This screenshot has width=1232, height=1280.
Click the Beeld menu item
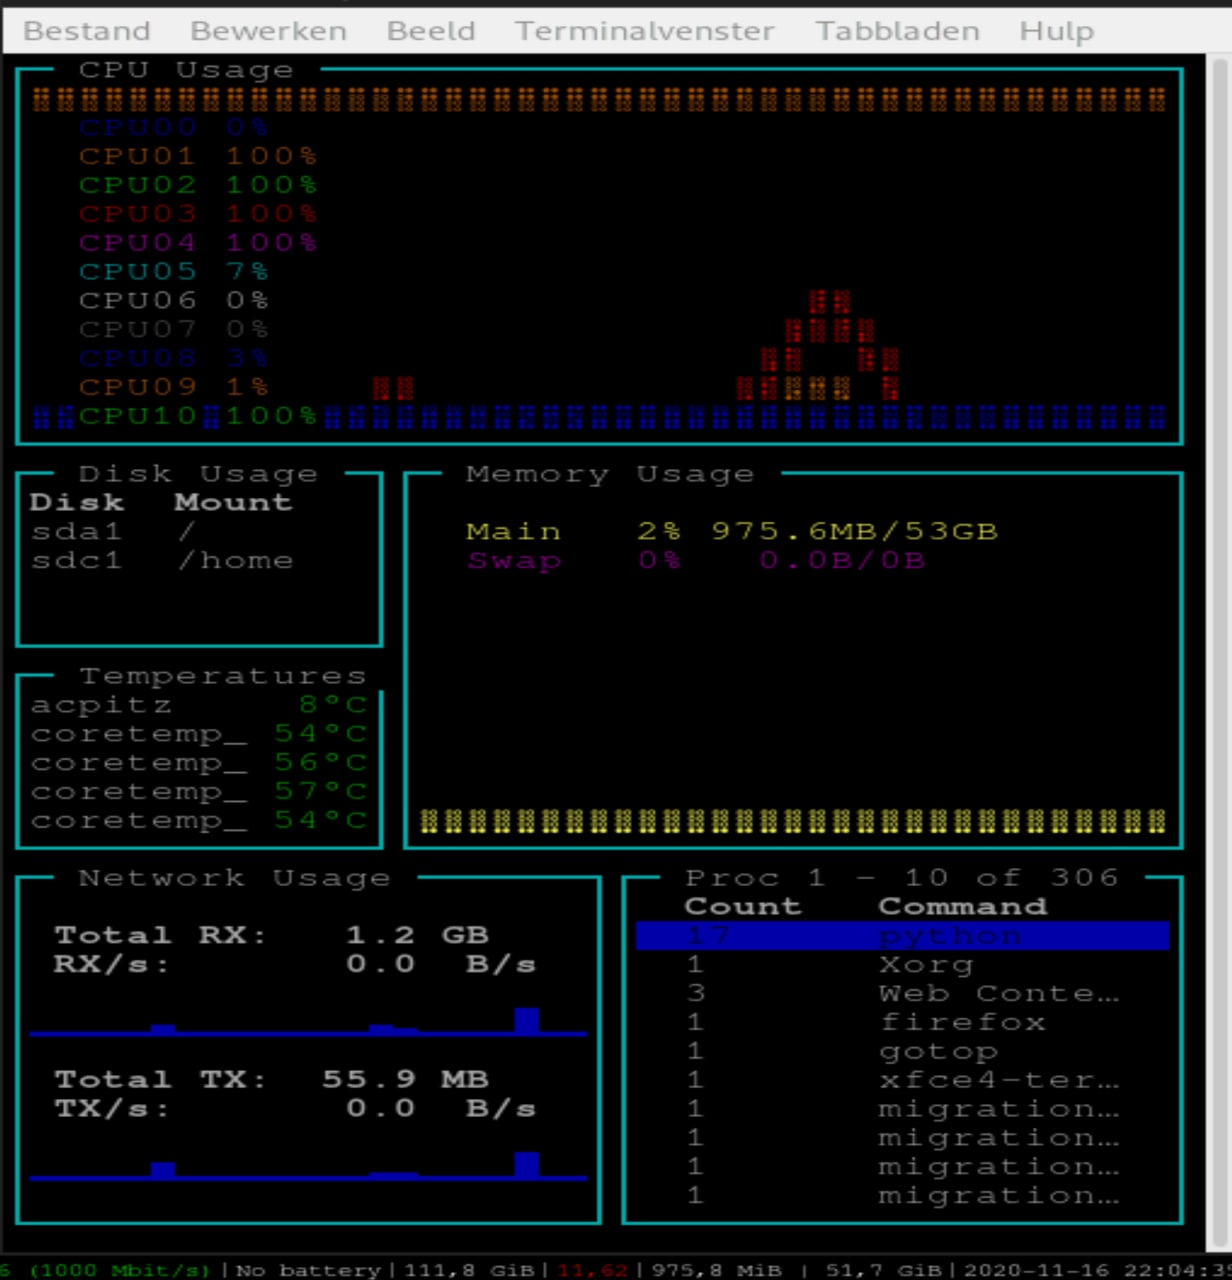pos(430,31)
